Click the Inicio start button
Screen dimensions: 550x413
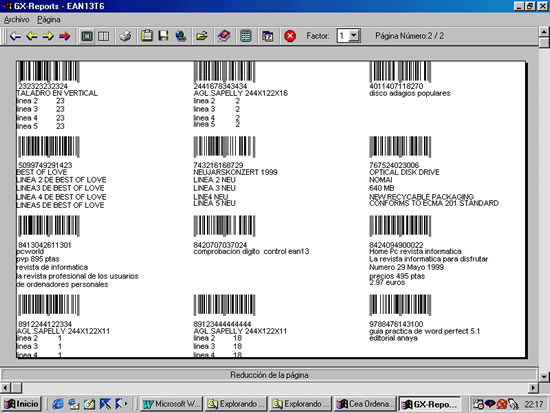point(22,404)
